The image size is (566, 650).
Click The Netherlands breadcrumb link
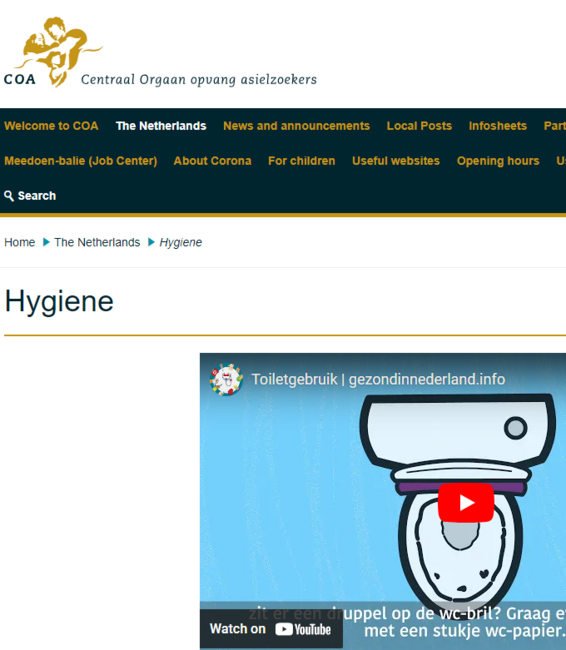[97, 242]
